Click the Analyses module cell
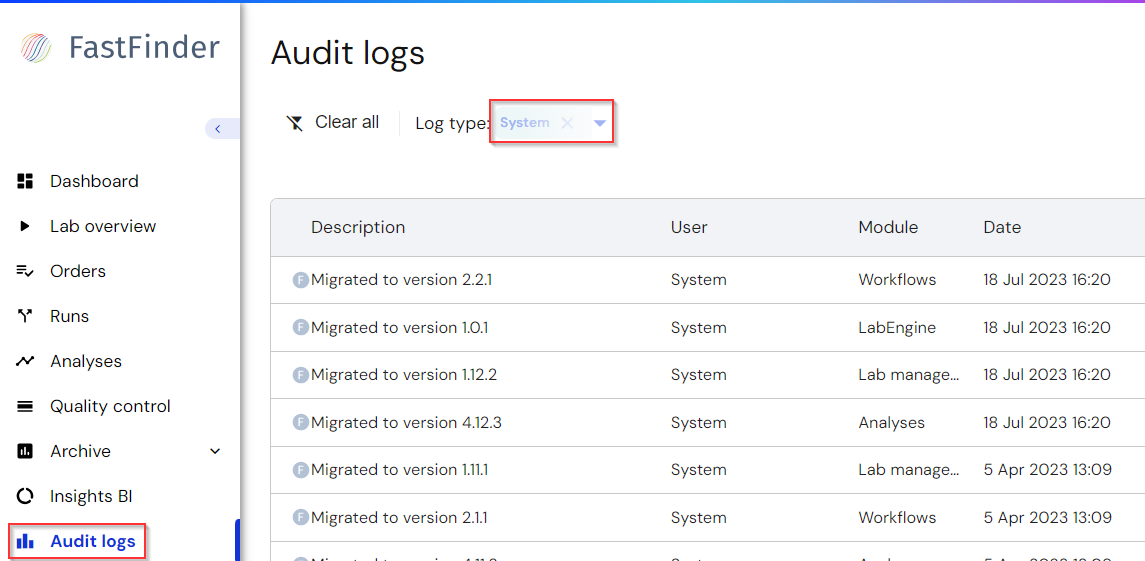The height and width of the screenshot is (561, 1145). pyautogui.click(x=891, y=422)
